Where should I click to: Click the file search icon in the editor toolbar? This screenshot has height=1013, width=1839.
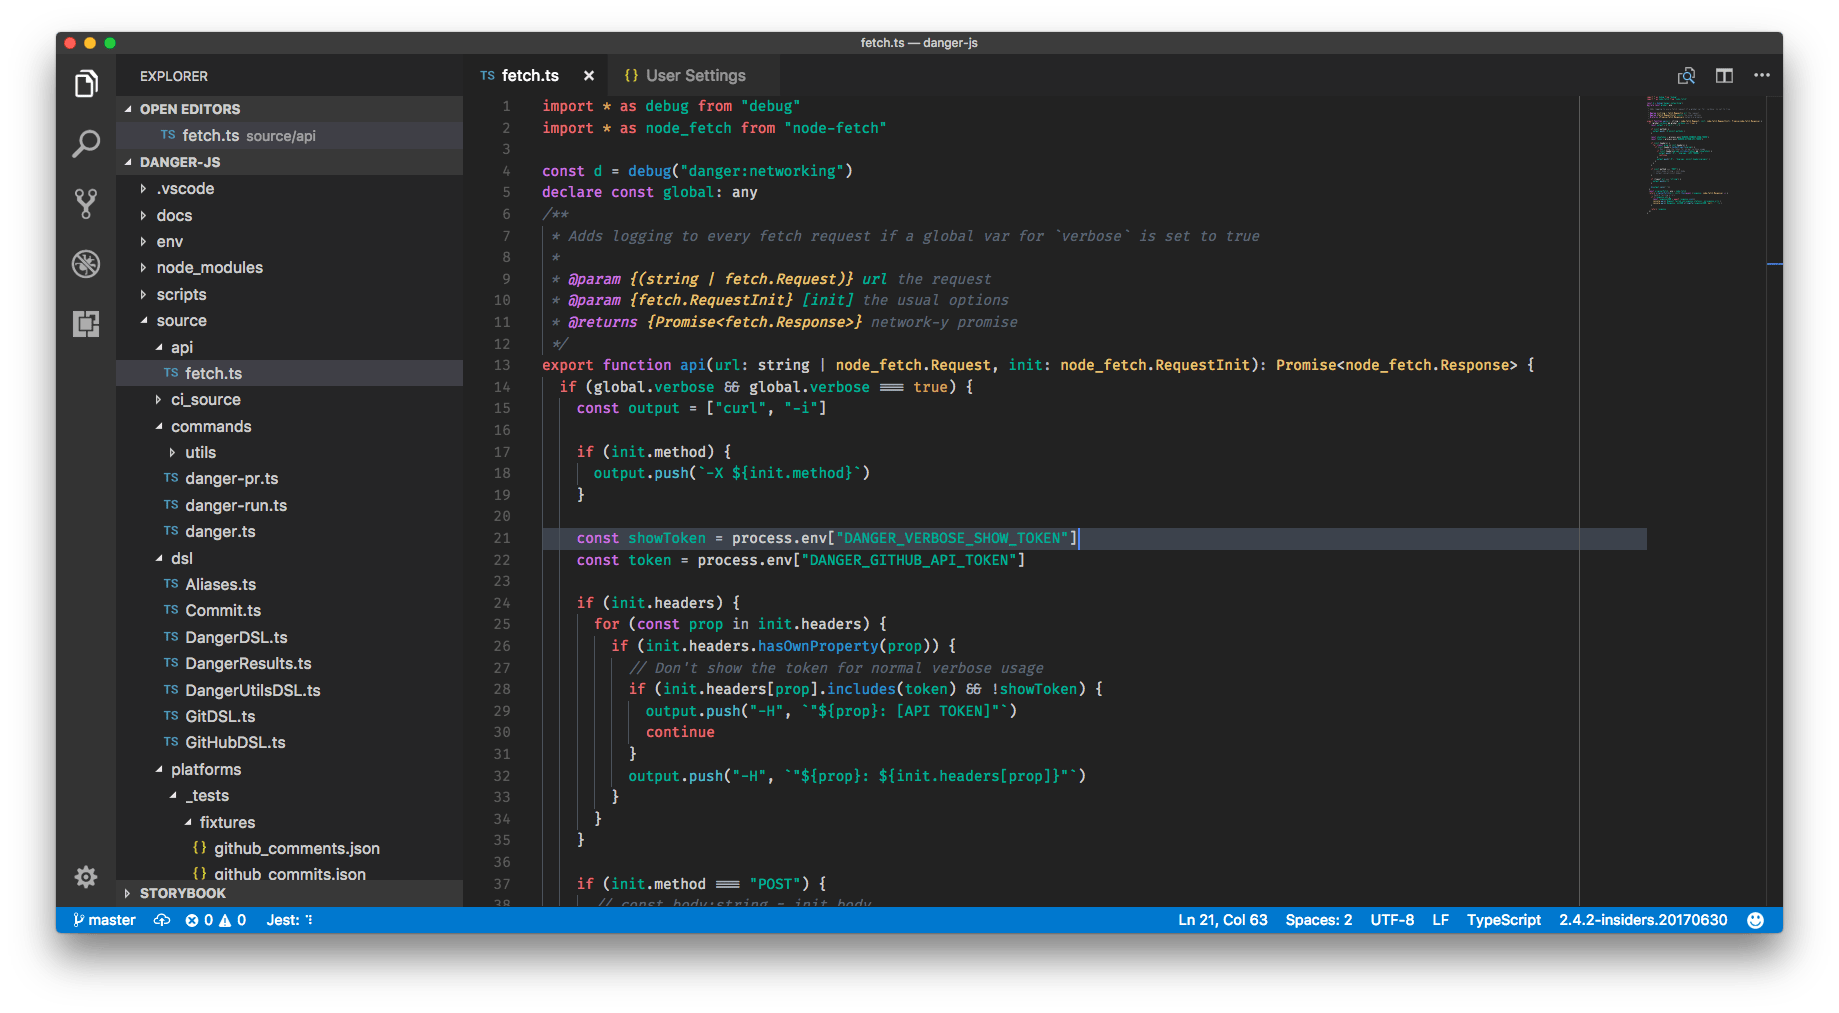click(x=1686, y=75)
